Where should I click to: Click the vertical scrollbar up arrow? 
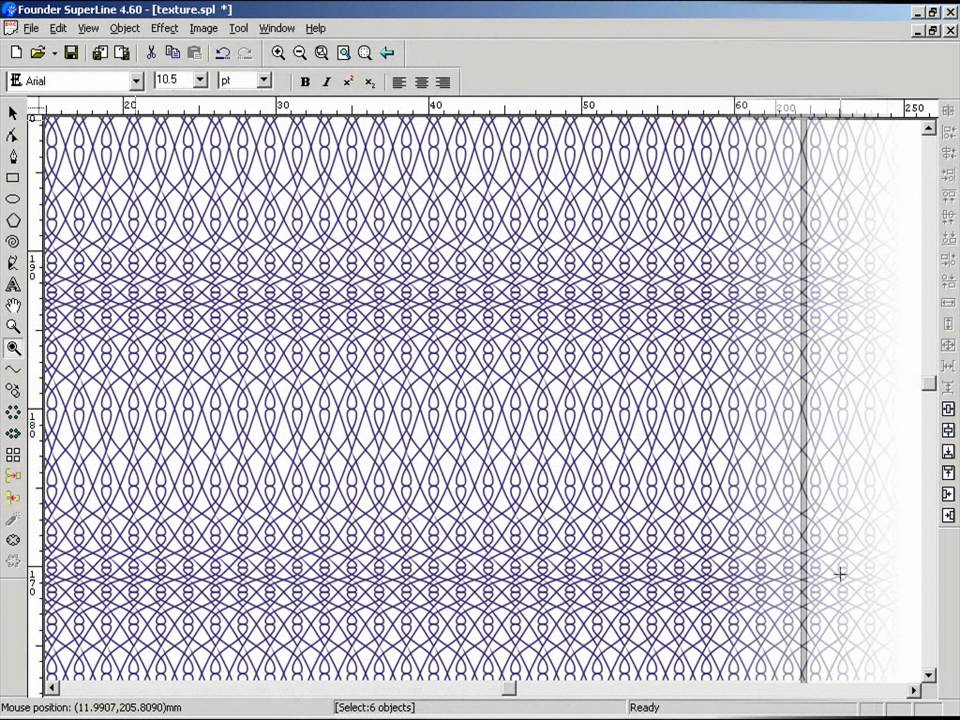tap(929, 127)
